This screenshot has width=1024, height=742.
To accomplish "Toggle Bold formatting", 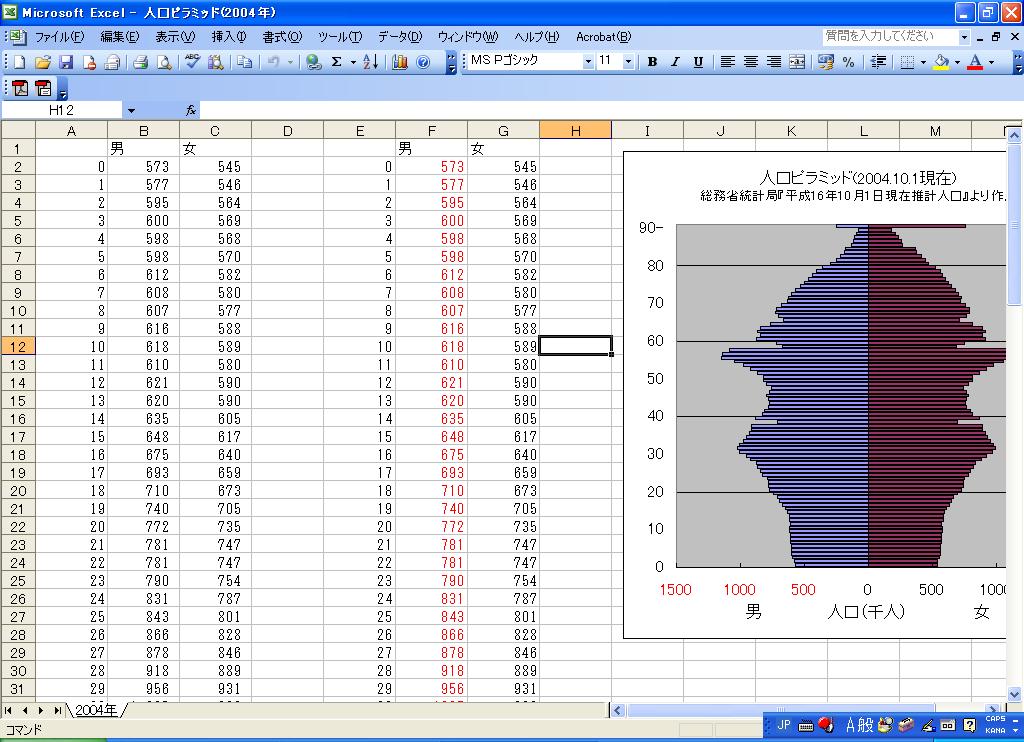I will click(x=652, y=62).
